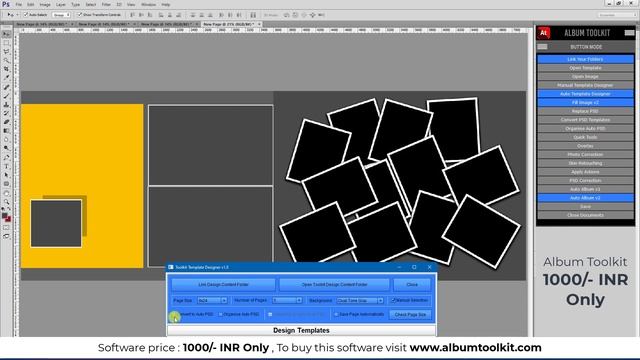Click the Photoshop Ps logo icon
Viewport: 640px width, 360px height.
(x=5, y=4)
